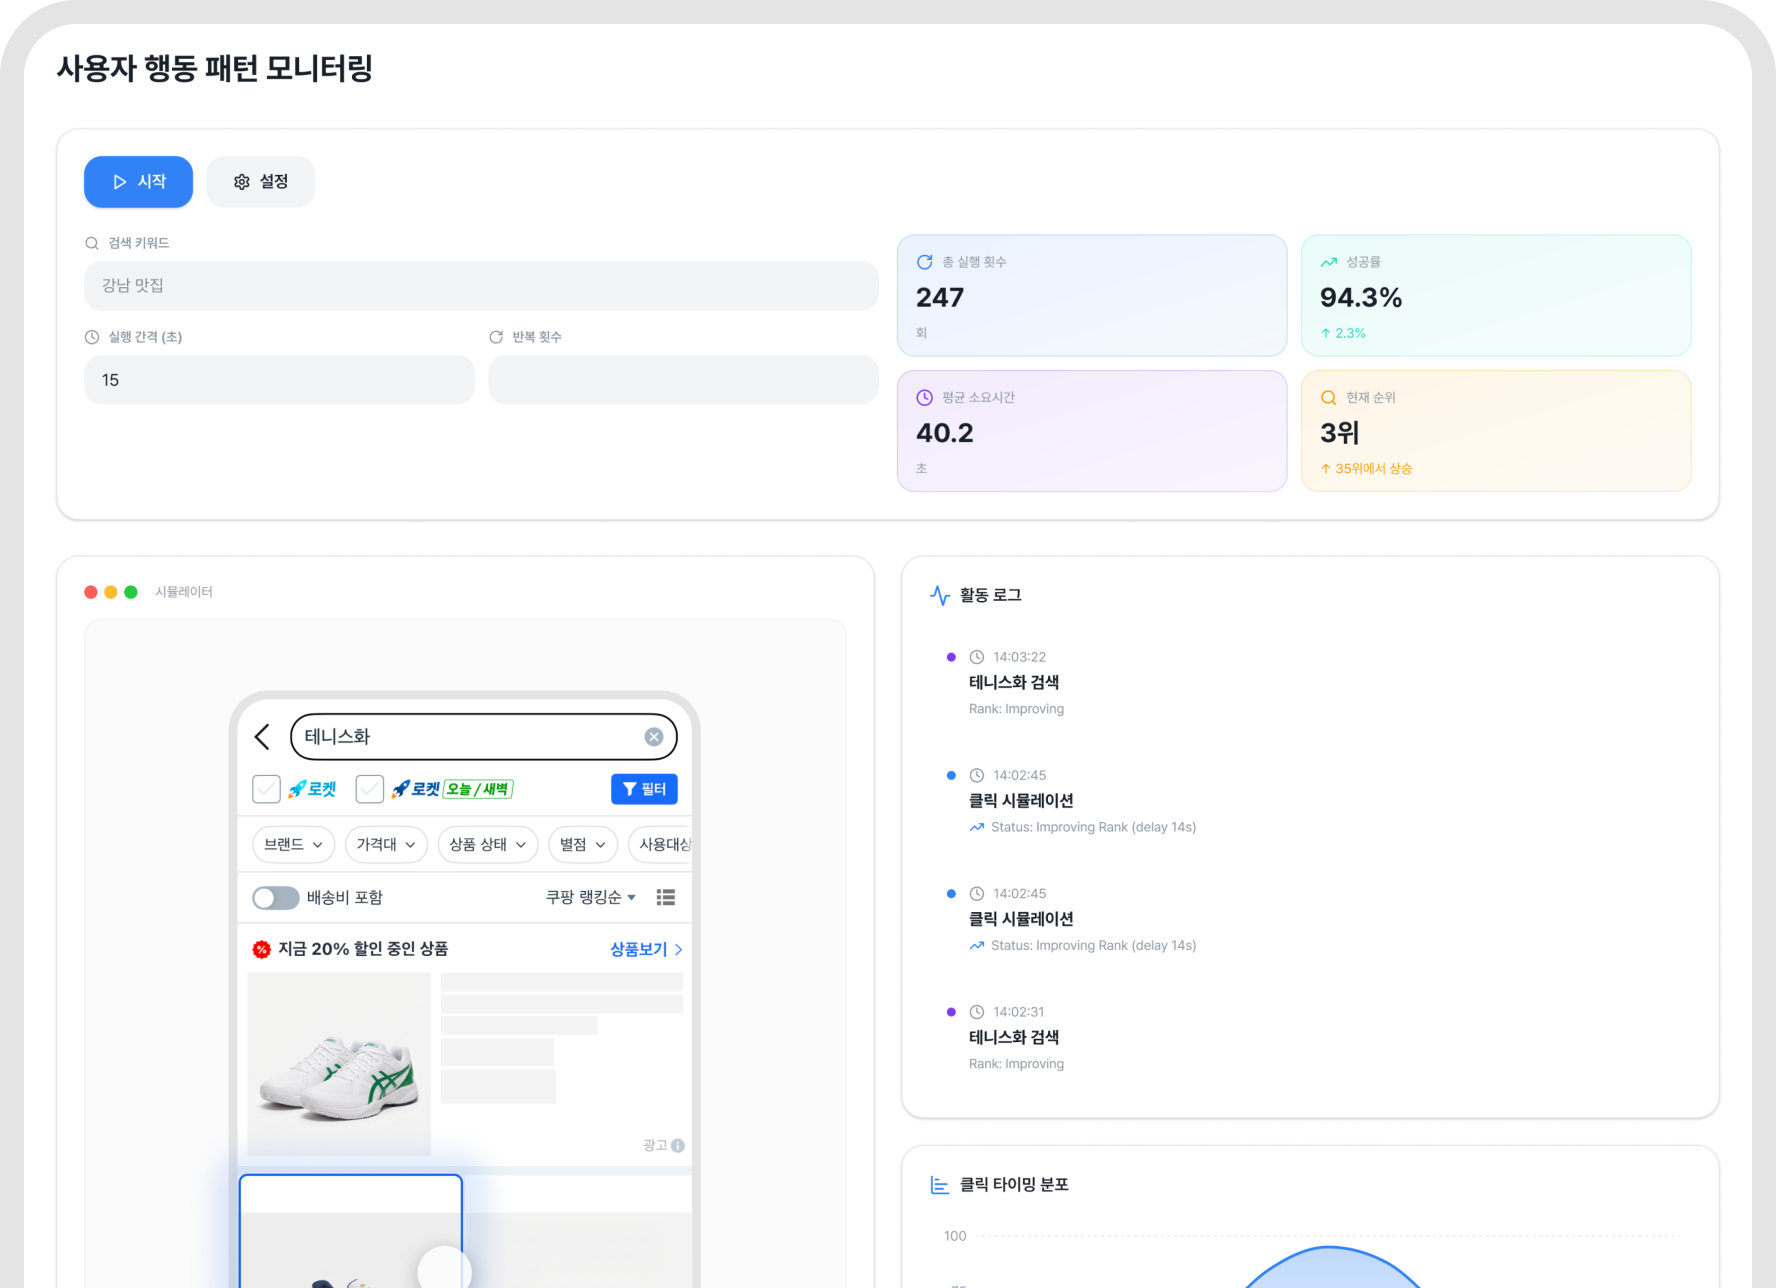Screen dimensions: 1776x1288
Task: Click the refresh icon in the 총 실행 횟수 card
Action: click(925, 262)
